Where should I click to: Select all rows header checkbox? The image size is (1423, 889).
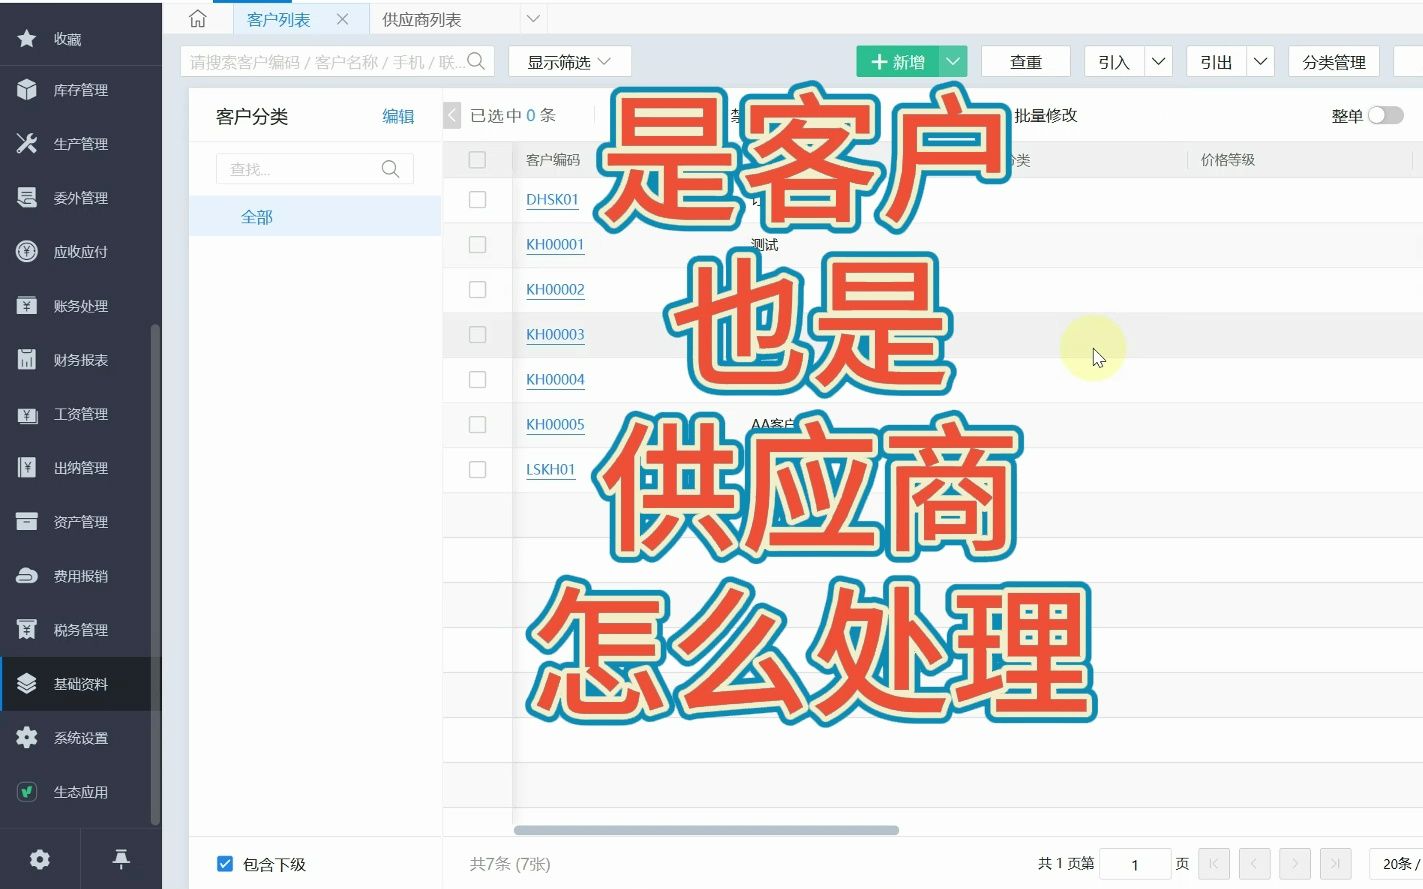click(477, 160)
